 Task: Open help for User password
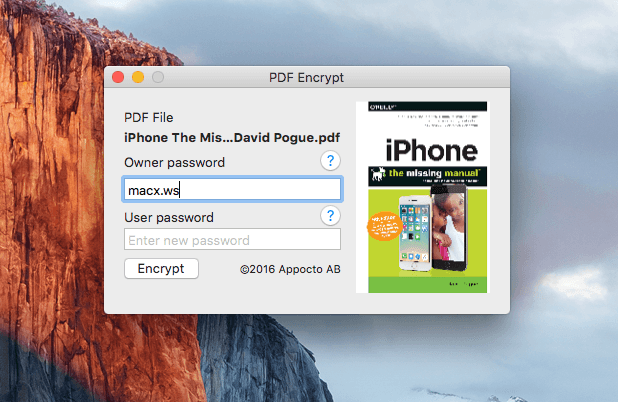coord(330,216)
